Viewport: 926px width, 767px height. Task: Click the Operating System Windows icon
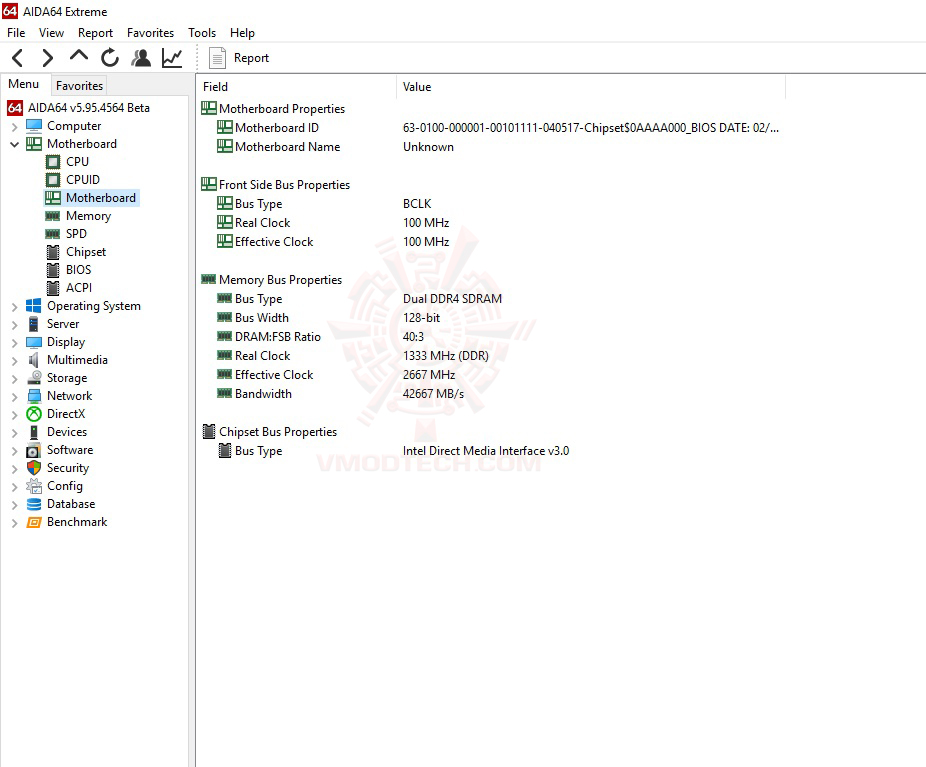[34, 306]
